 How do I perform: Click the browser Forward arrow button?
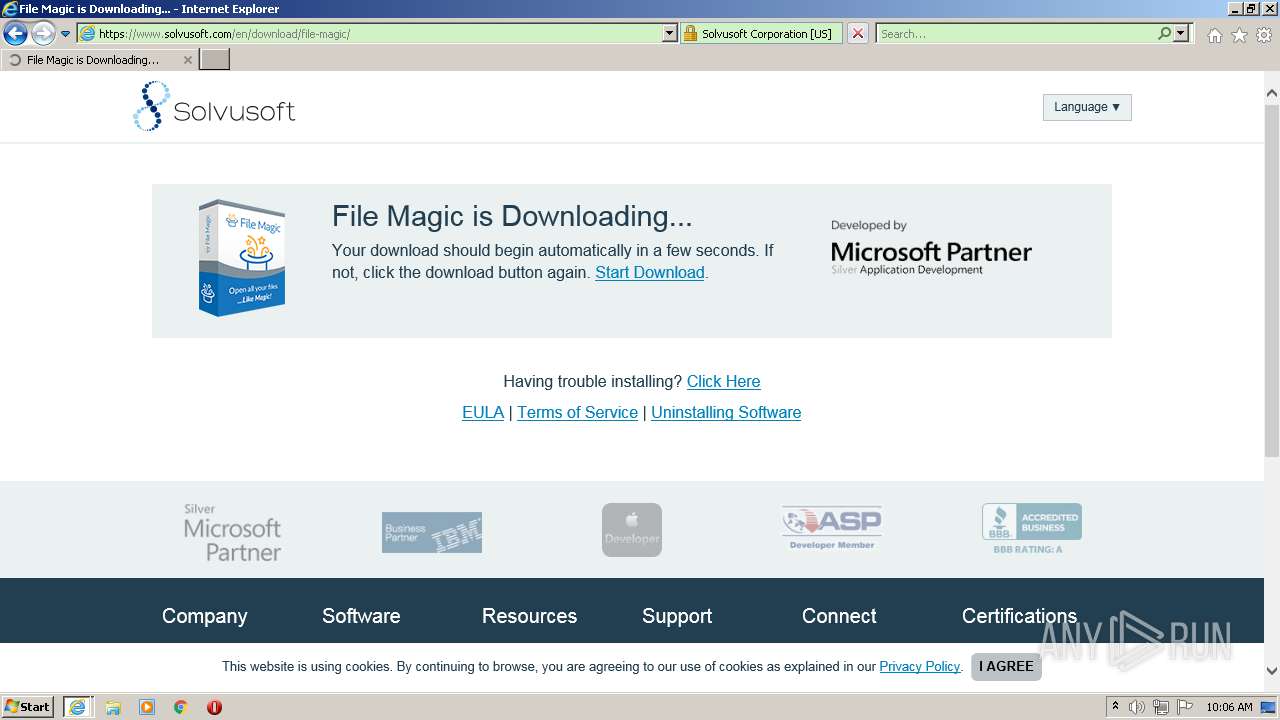tap(43, 34)
